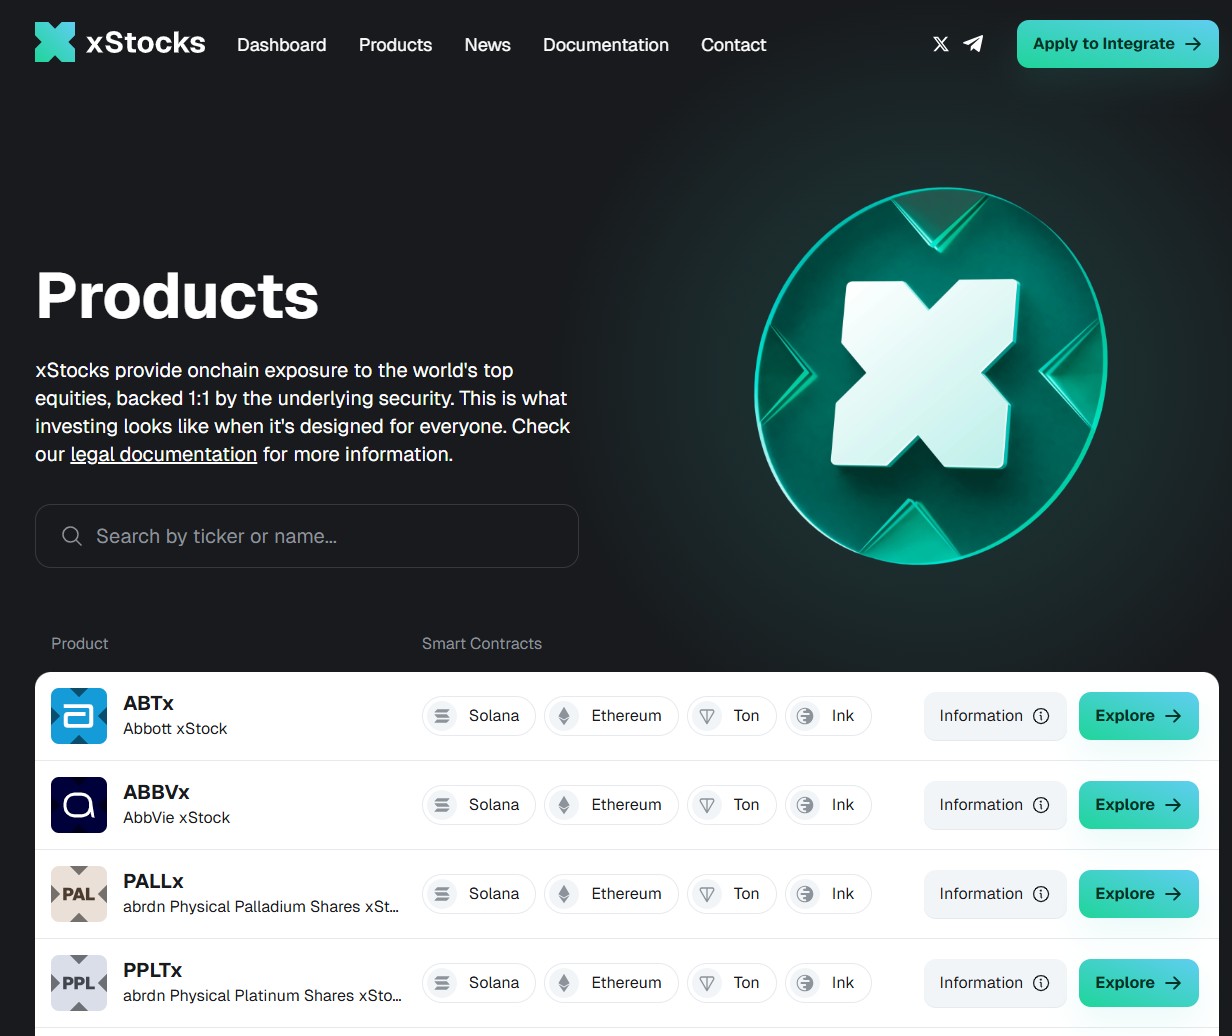Screen dimensions: 1232x1036
Task: Go to the News menu item
Action: (487, 45)
